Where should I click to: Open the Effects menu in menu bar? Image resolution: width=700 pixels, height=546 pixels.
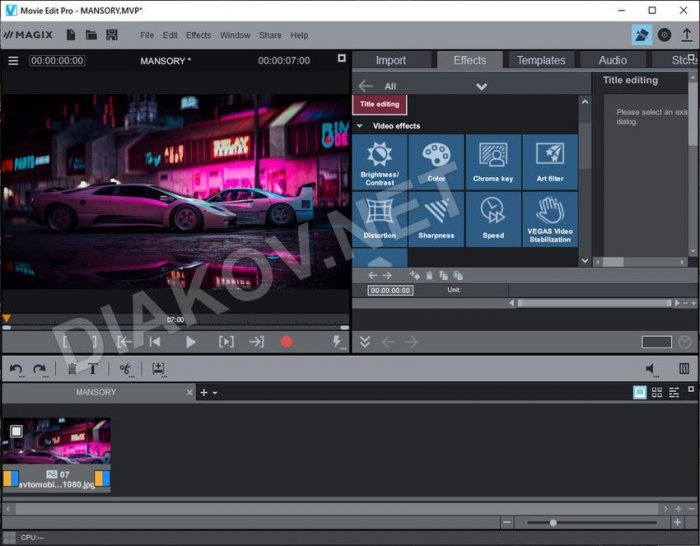point(198,35)
